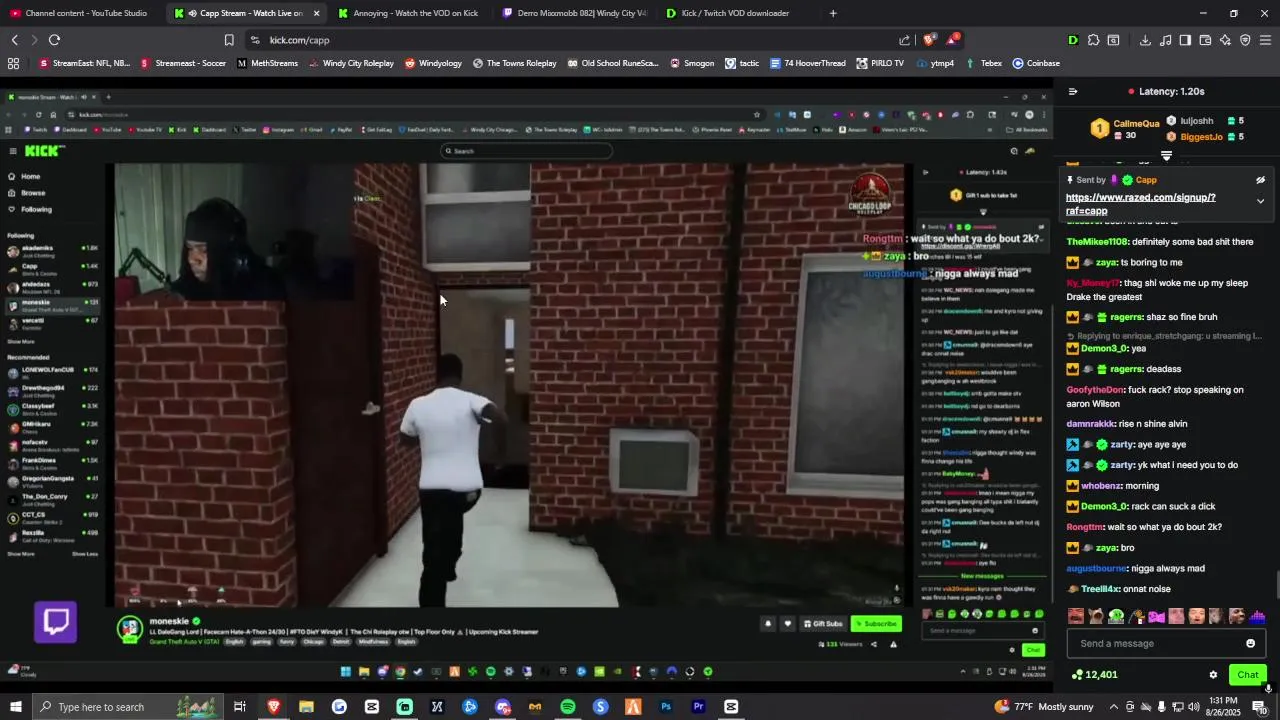Open the Brave VPN shield icon
The image size is (1280, 720).
(x=1245, y=40)
